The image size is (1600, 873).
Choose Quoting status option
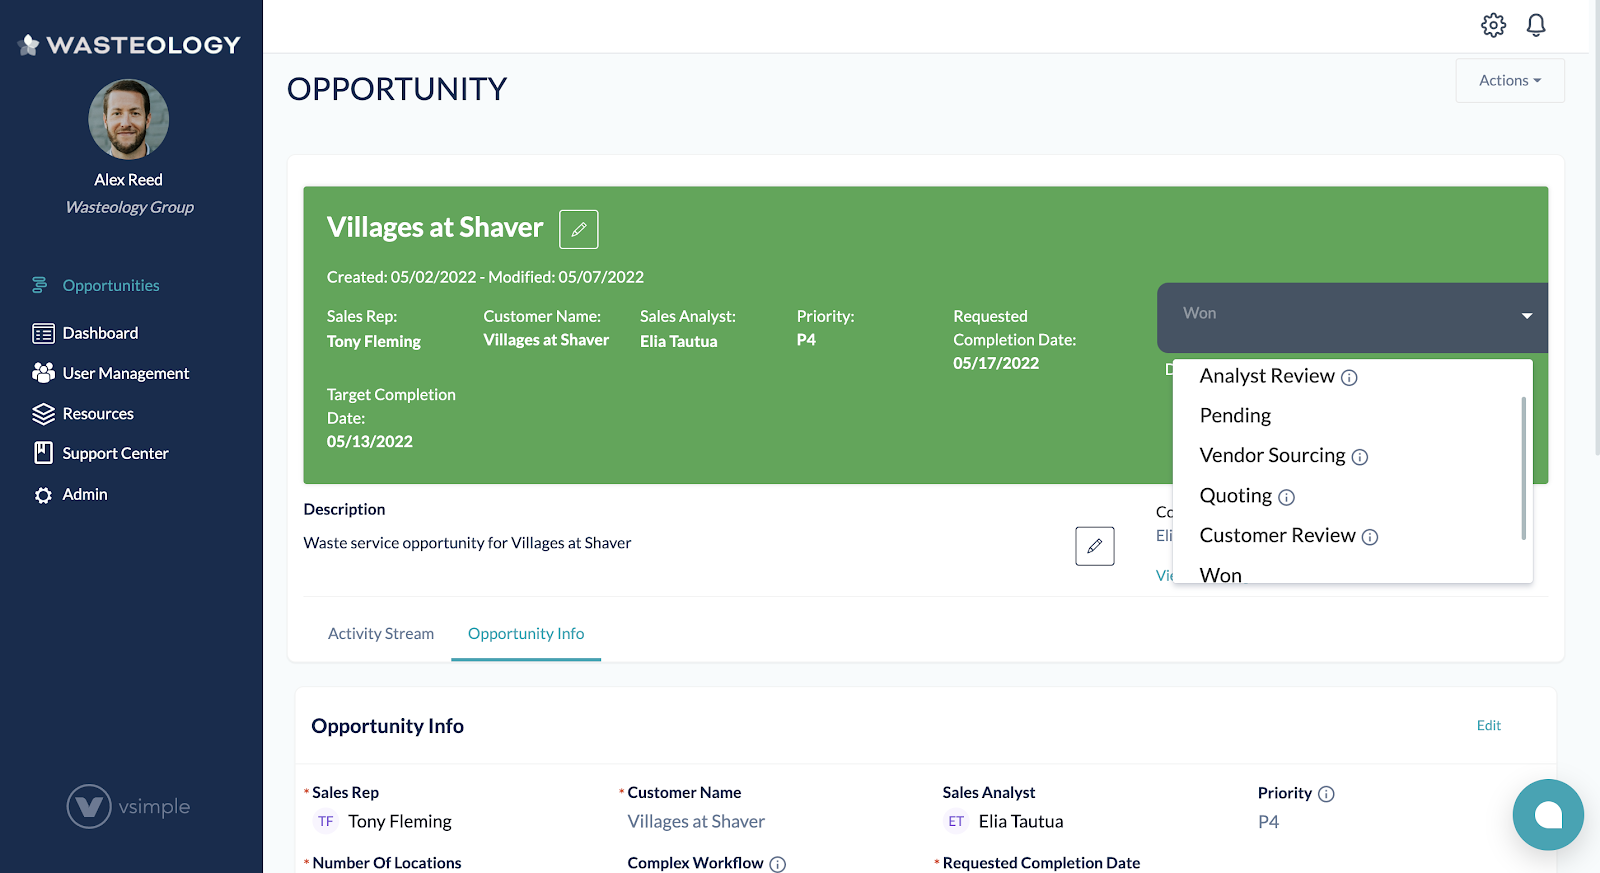pyautogui.click(x=1236, y=496)
